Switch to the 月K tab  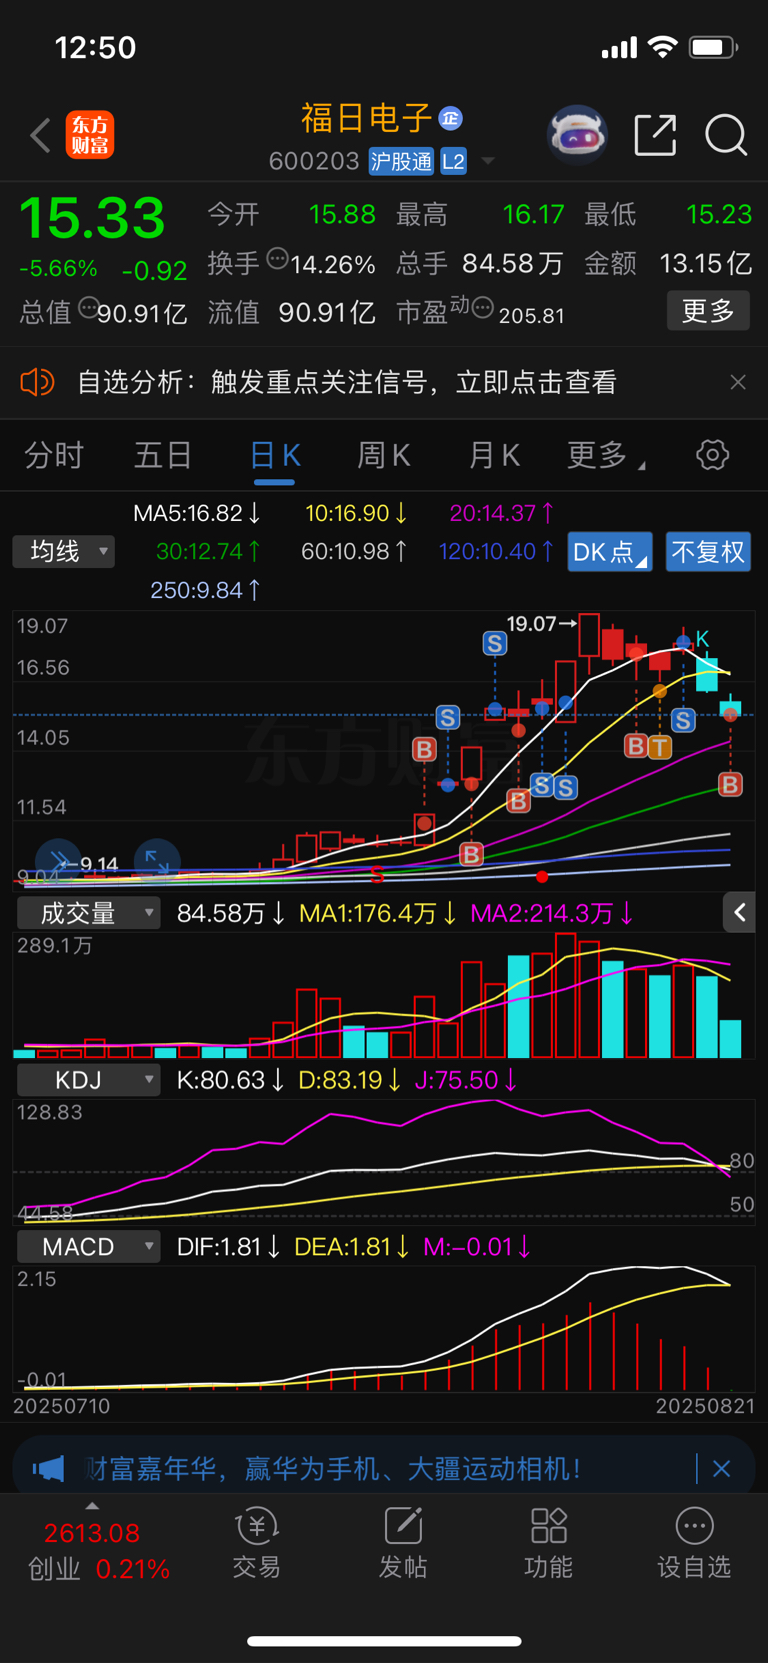click(494, 455)
